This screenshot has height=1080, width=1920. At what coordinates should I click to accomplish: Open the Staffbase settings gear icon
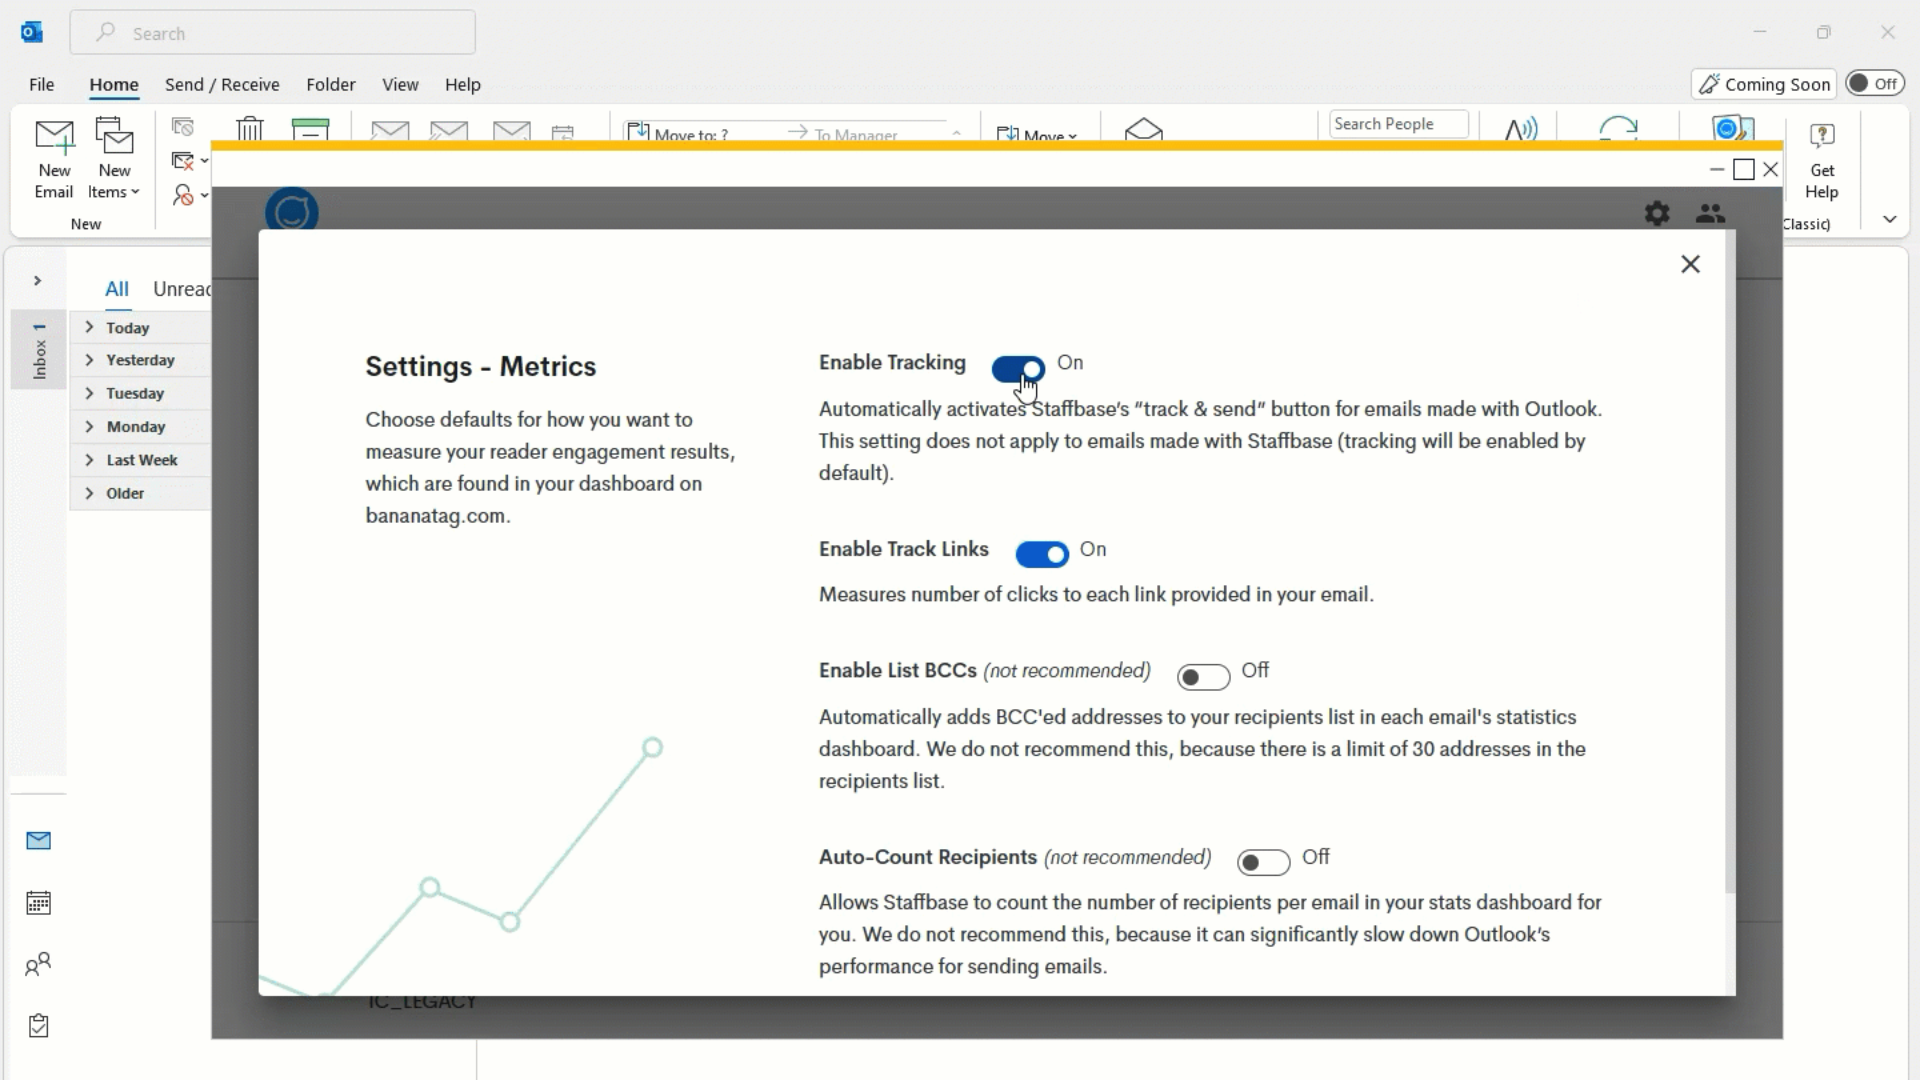pos(1657,213)
